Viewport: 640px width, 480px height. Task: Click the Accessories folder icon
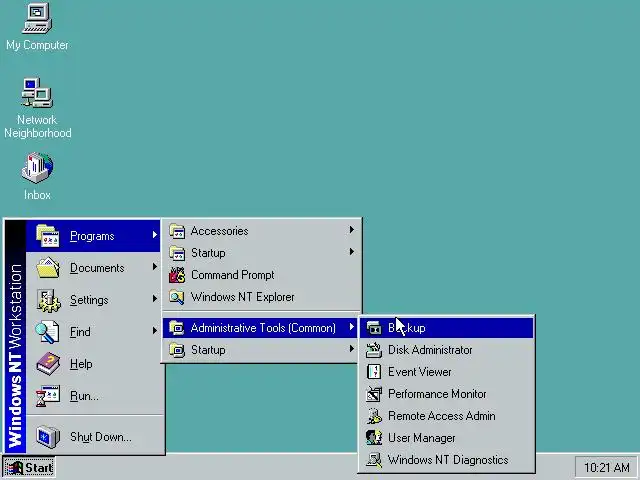point(177,231)
